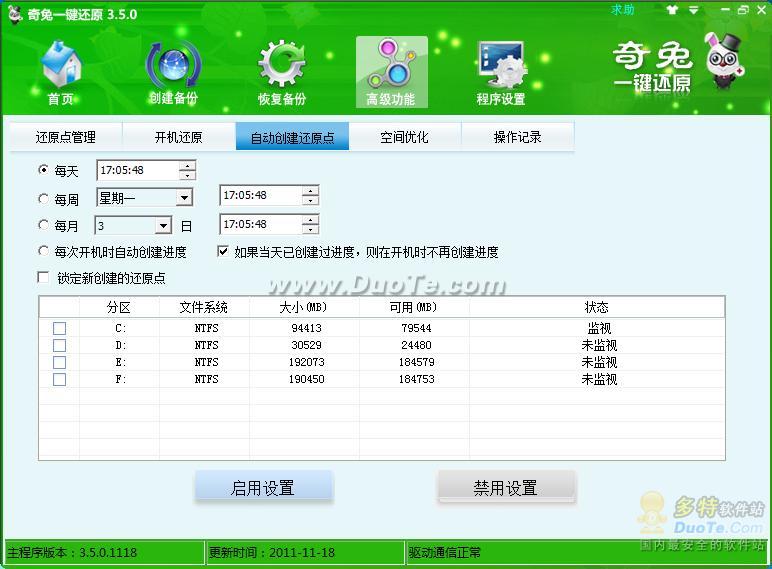
Task: Check the C: partition checkbox
Action: [60, 328]
